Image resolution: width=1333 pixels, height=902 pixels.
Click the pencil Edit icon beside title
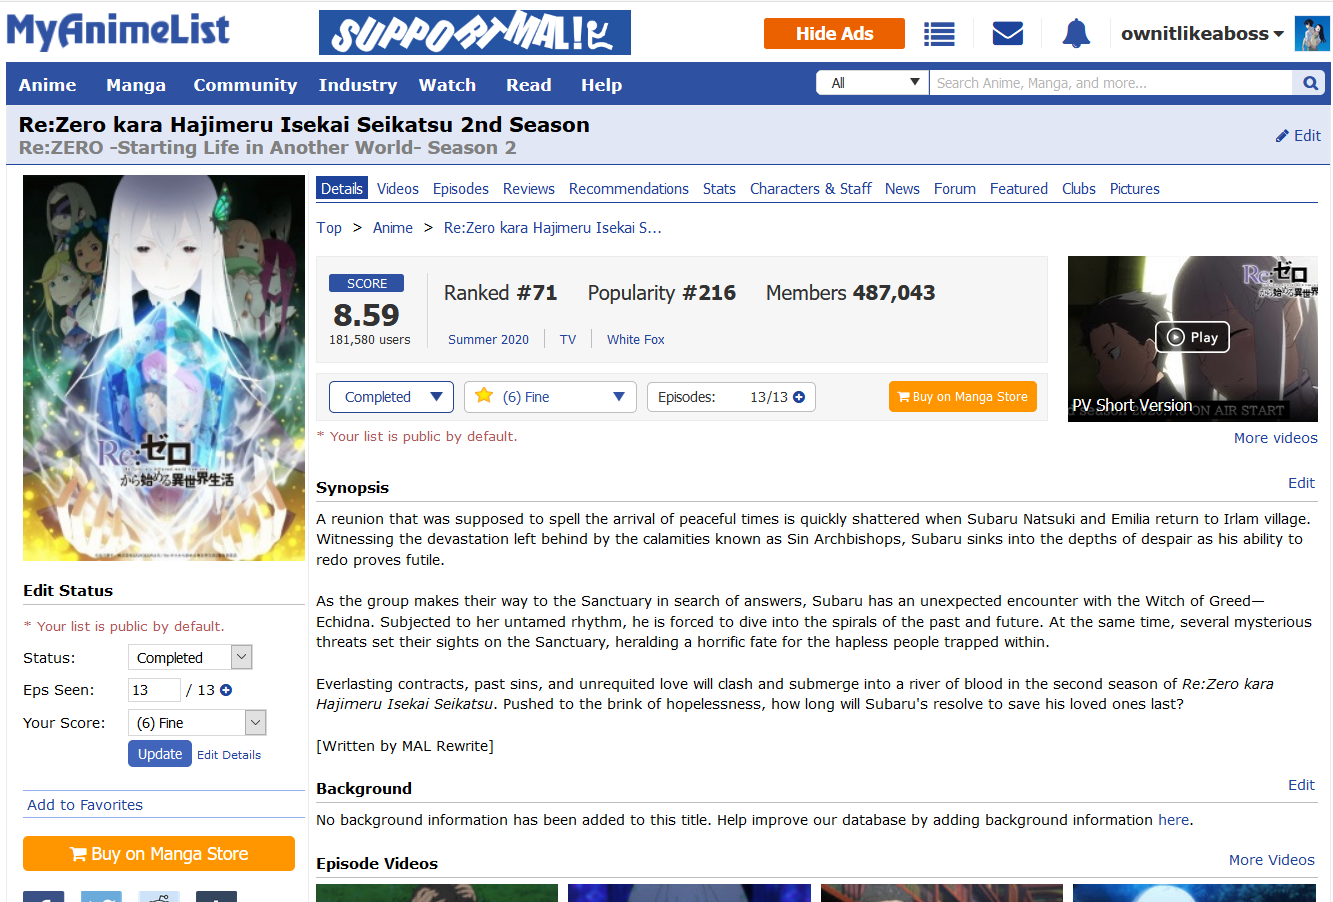coord(1282,136)
